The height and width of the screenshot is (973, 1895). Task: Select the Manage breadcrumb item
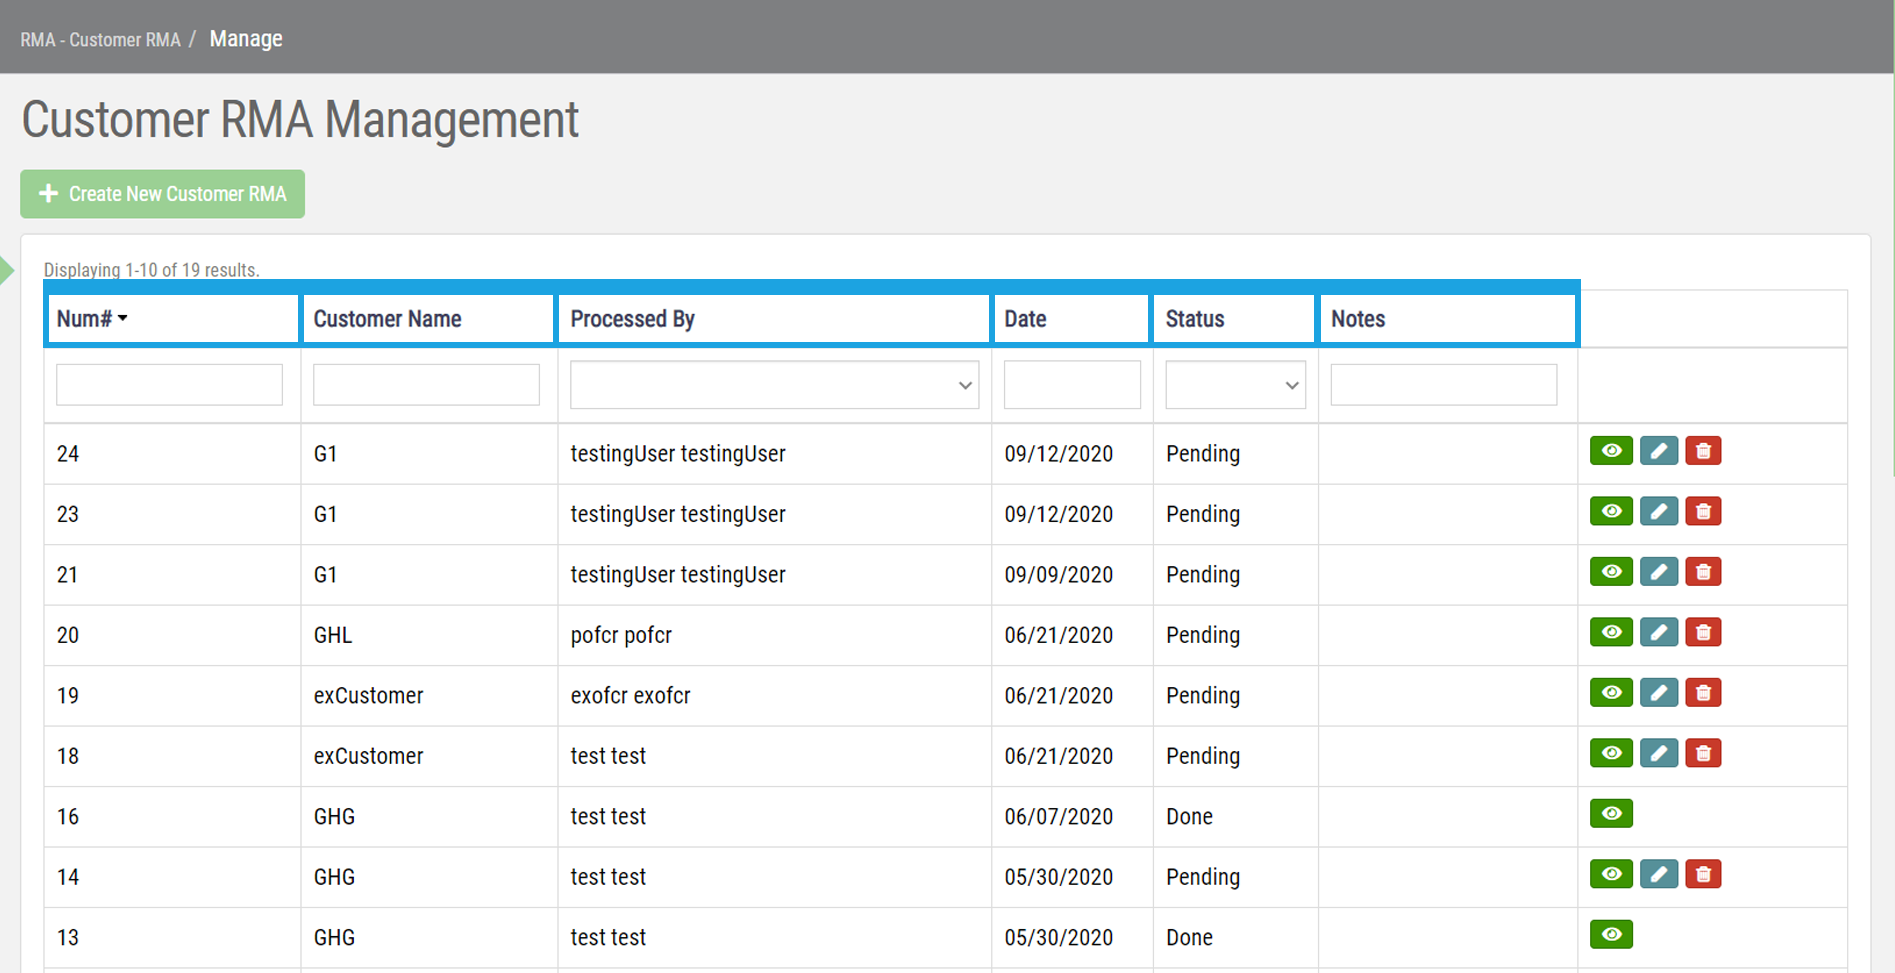[245, 38]
